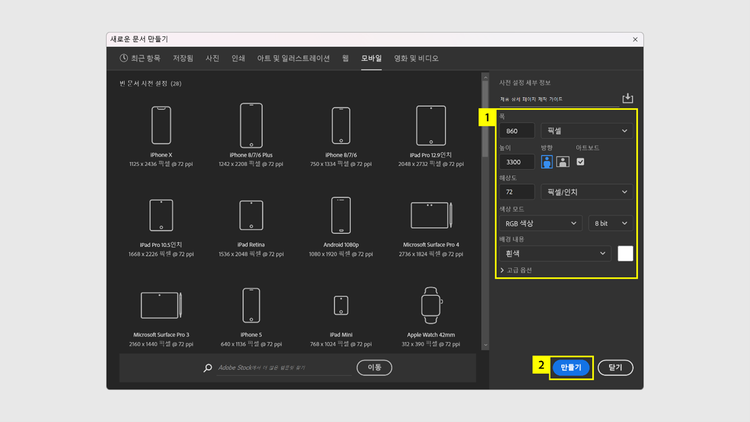
Task: Open the 아트 및 일러스트레이션 tab
Action: click(x=293, y=58)
